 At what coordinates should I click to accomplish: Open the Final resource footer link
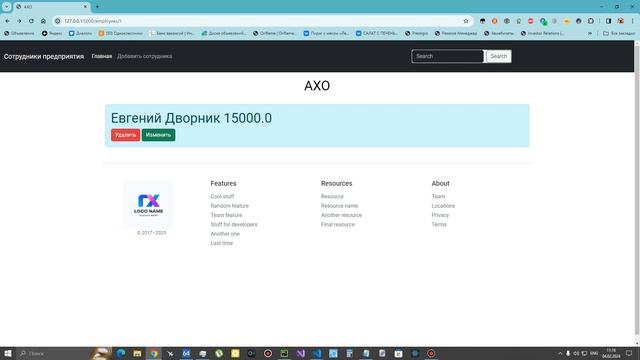coord(338,224)
